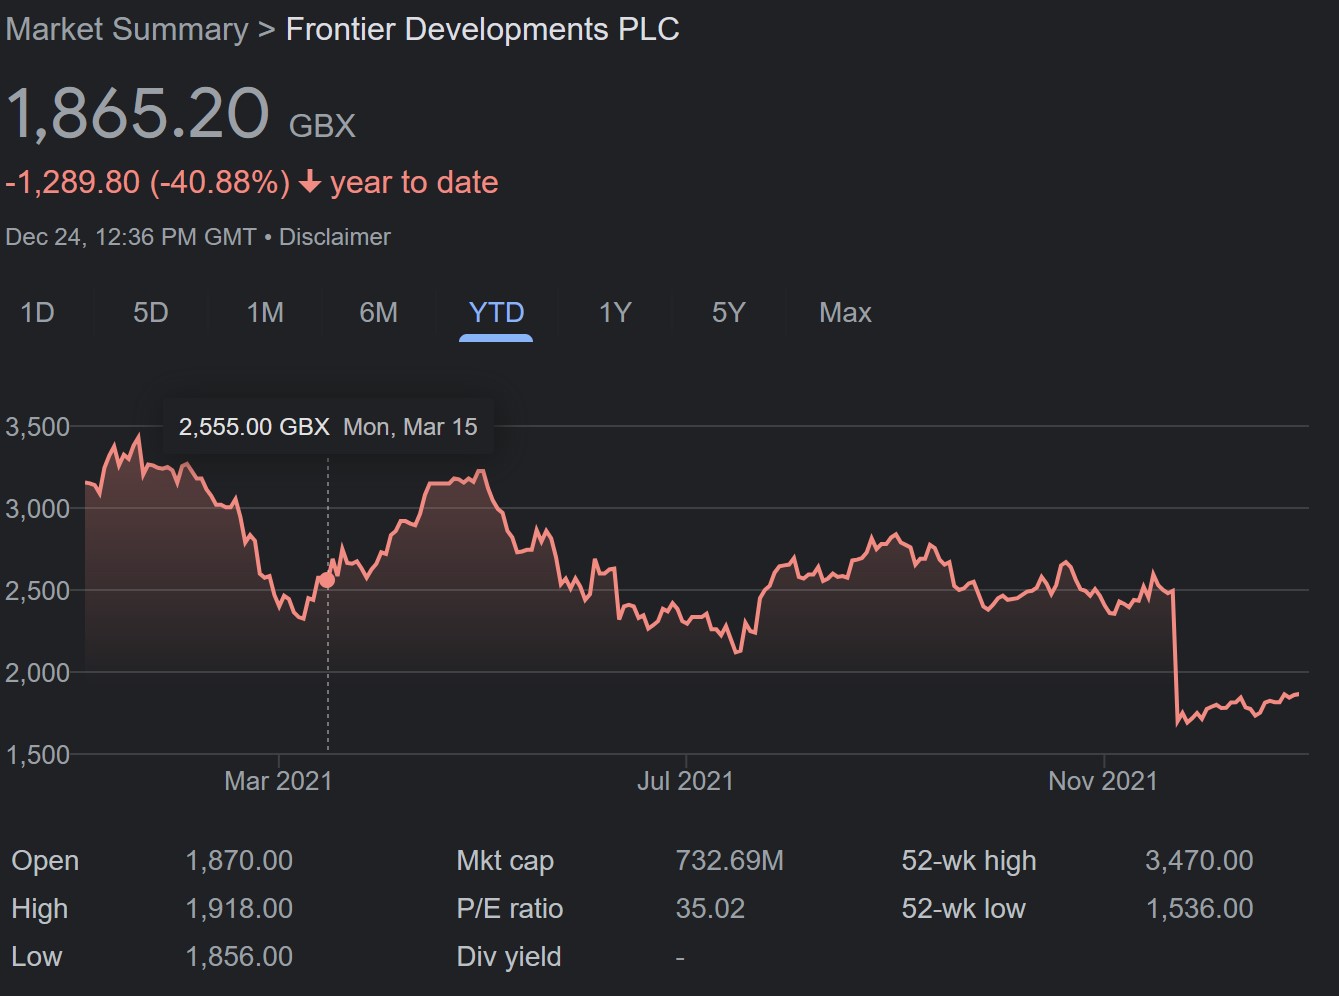Click the 2,000 y-axis label
The image size is (1339, 996).
pos(38,673)
